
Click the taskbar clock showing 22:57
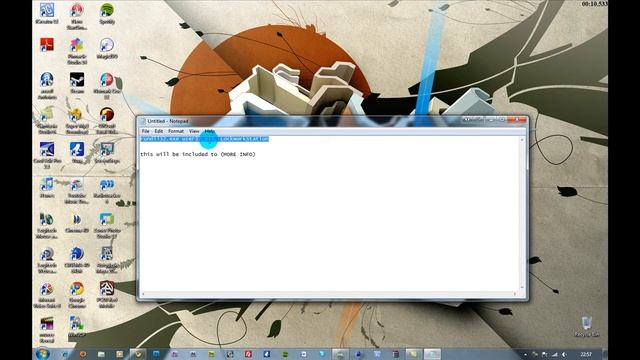click(586, 354)
